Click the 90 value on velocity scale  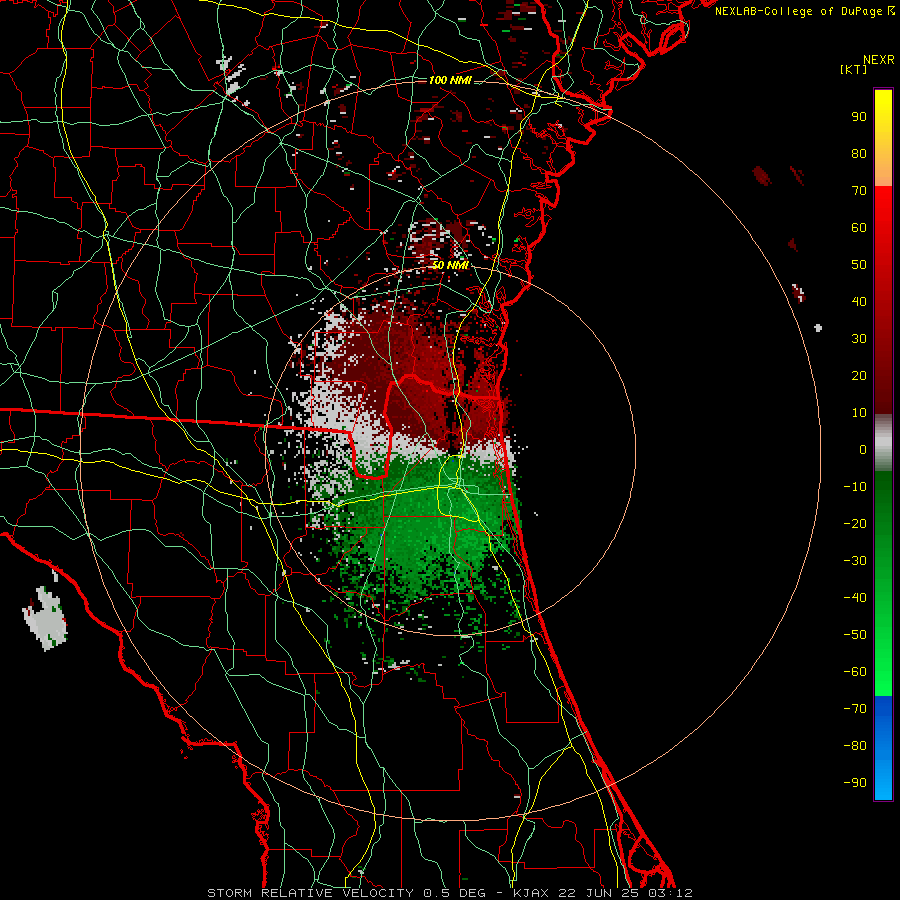pos(859,117)
